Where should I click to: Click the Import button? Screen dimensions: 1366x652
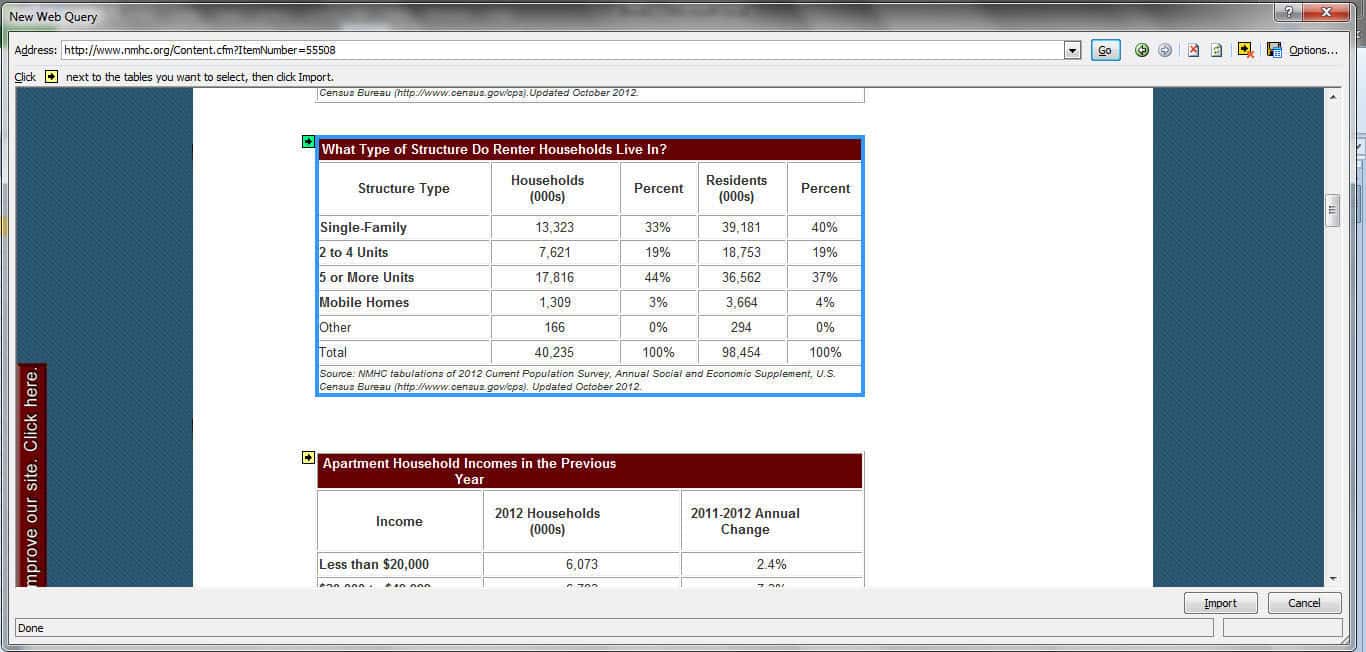[x=1220, y=603]
